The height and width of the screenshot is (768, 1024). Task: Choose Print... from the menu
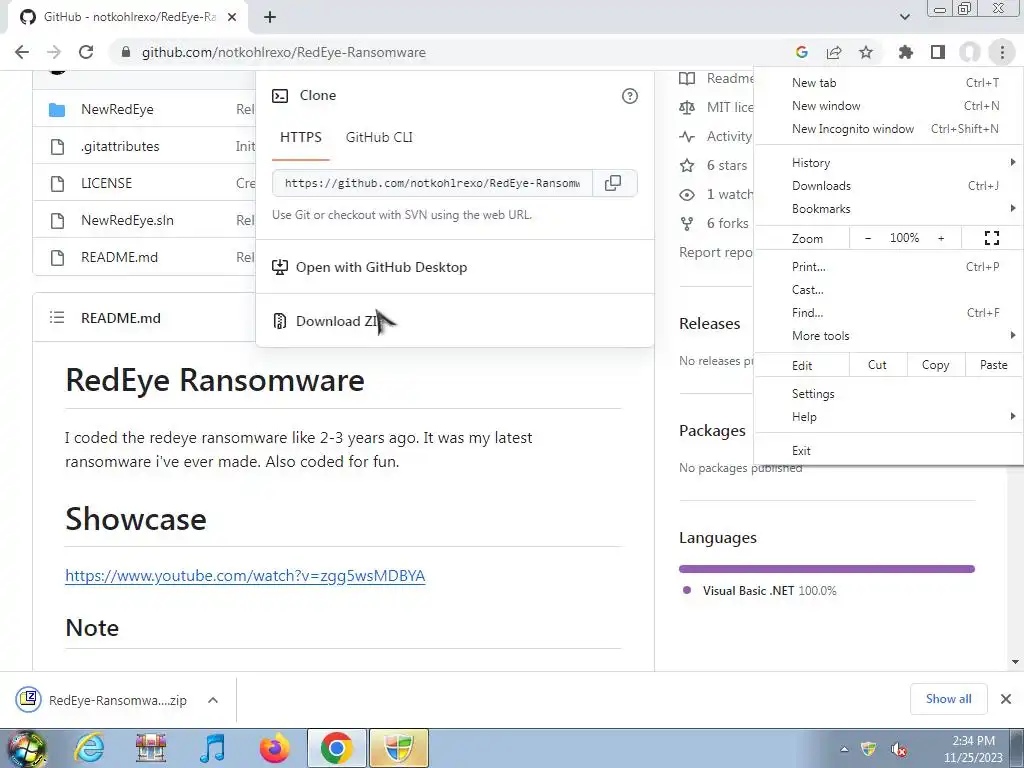pos(888,266)
